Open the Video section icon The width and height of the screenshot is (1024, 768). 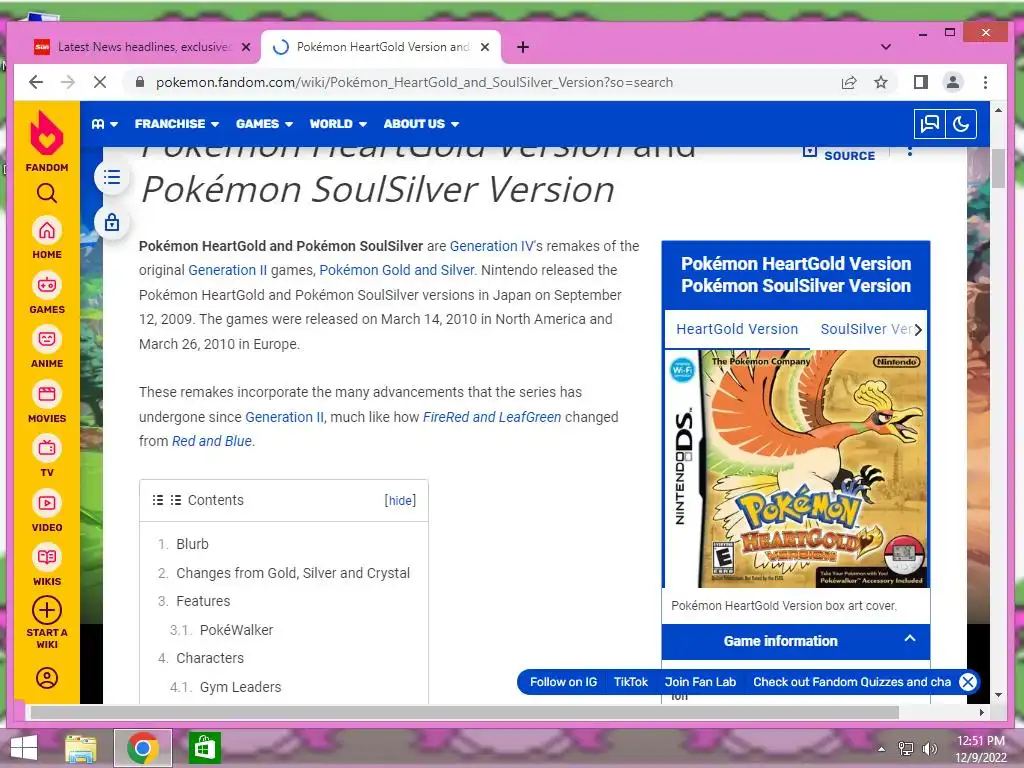(47, 504)
